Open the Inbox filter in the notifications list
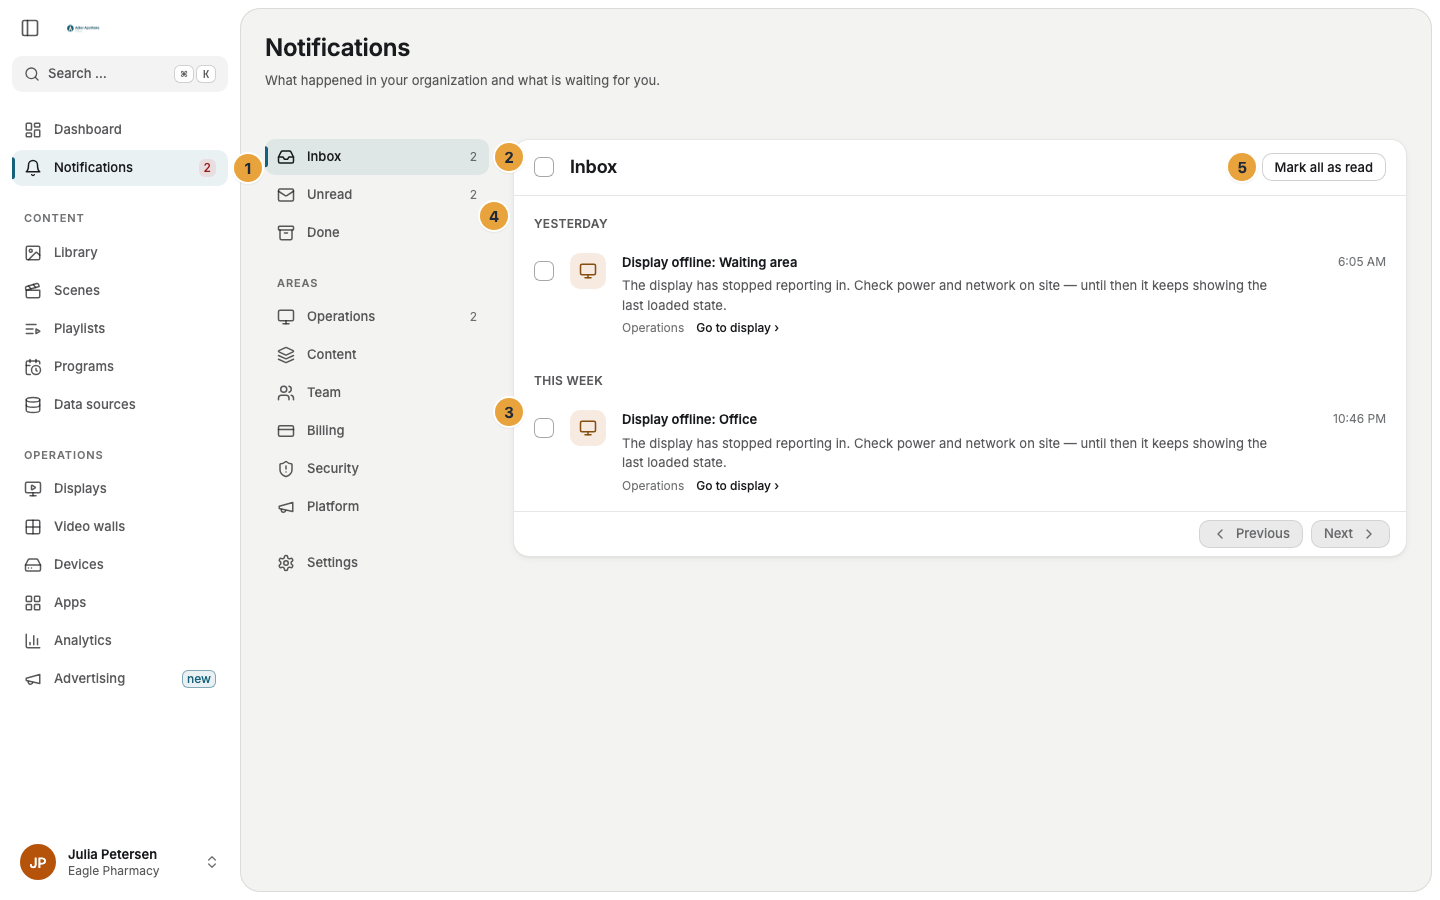Viewport: 1440px width, 900px height. (x=377, y=157)
